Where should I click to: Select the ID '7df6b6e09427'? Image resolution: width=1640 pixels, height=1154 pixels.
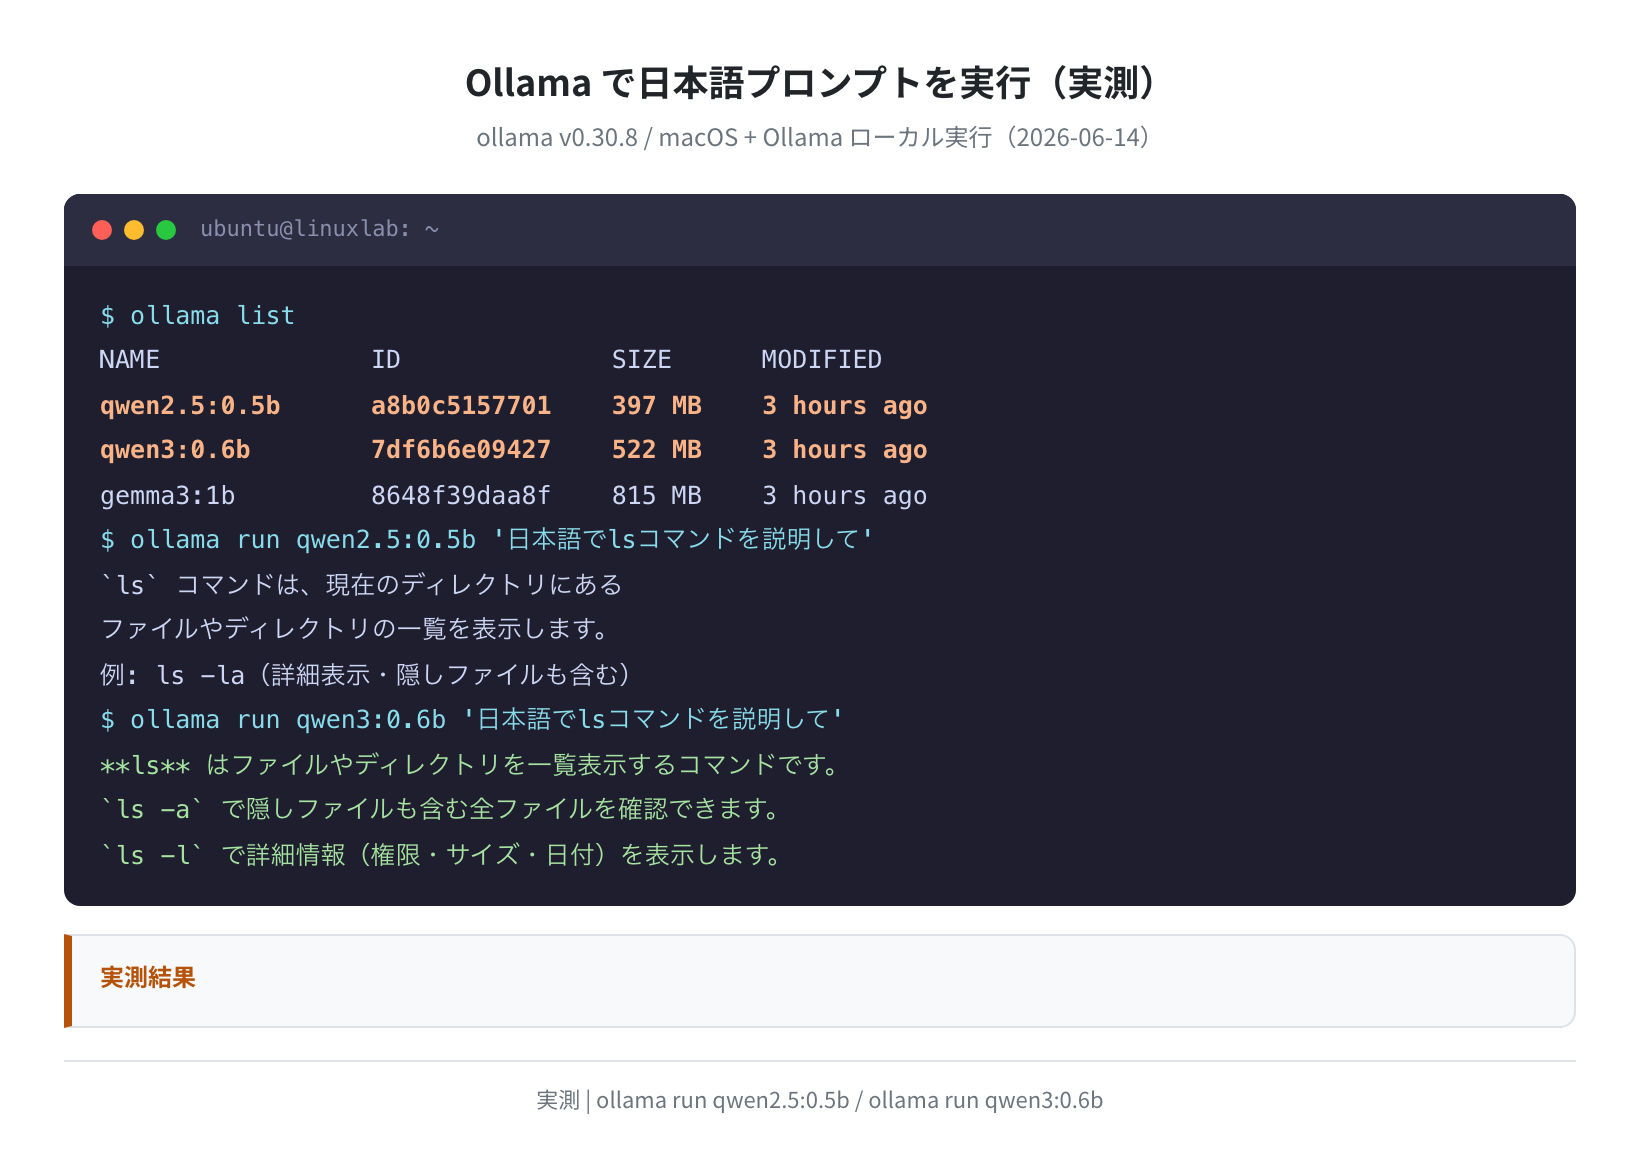tap(461, 450)
